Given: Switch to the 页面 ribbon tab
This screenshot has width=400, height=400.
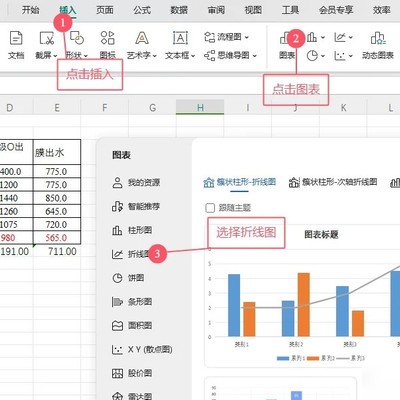Looking at the screenshot, I should tap(105, 10).
